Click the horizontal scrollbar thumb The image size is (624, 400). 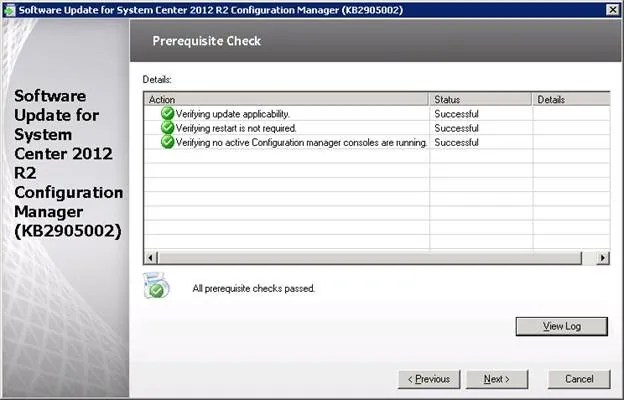370,258
